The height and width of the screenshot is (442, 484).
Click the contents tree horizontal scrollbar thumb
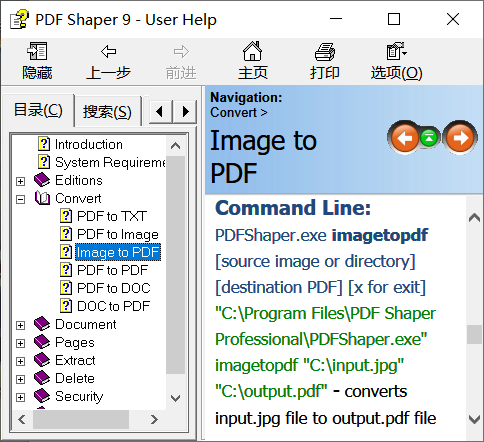point(81,419)
